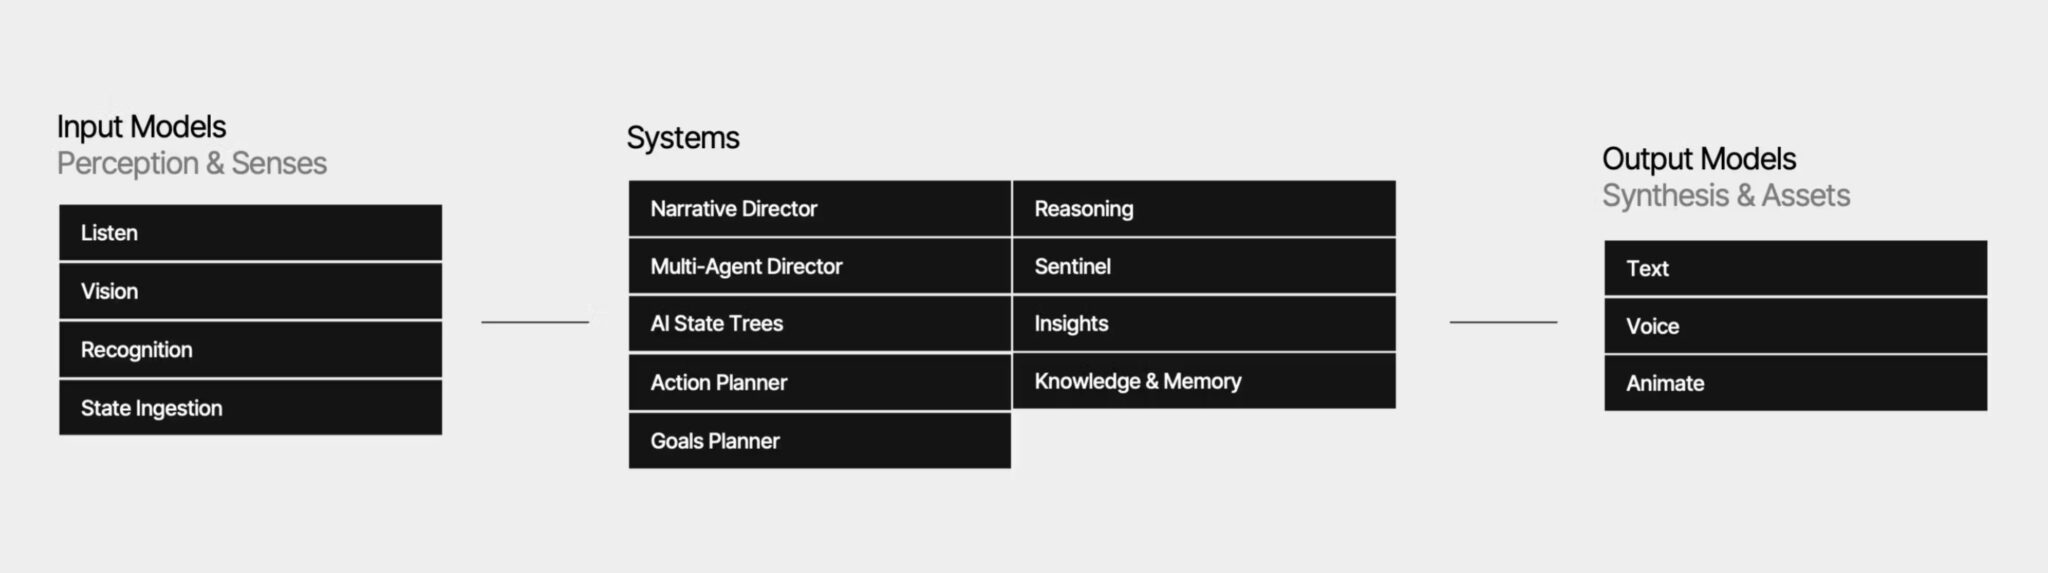
Task: Select the Reasoning system block
Action: point(1204,209)
